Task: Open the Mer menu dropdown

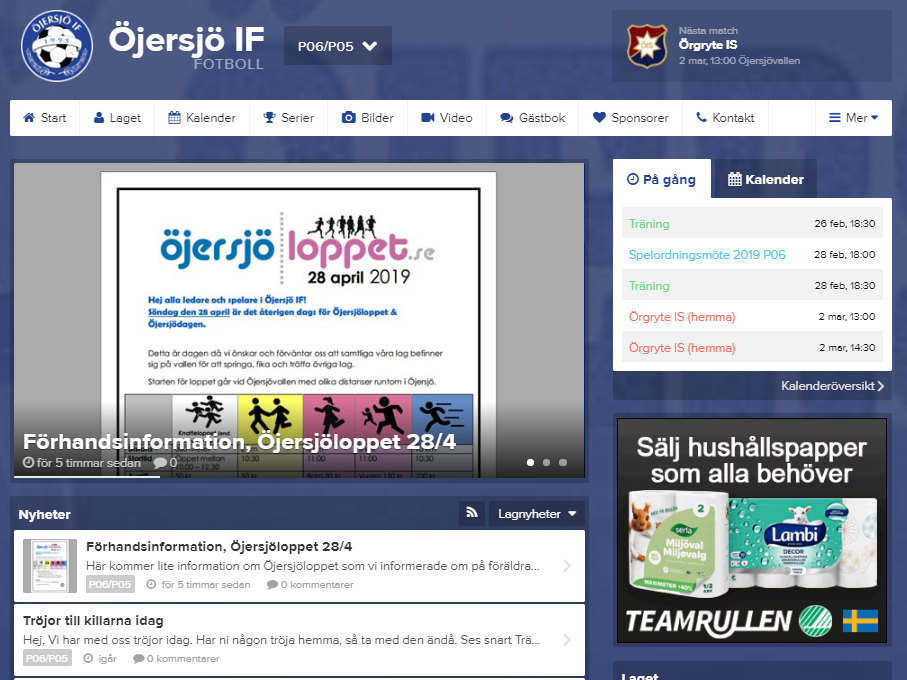Action: (x=853, y=118)
